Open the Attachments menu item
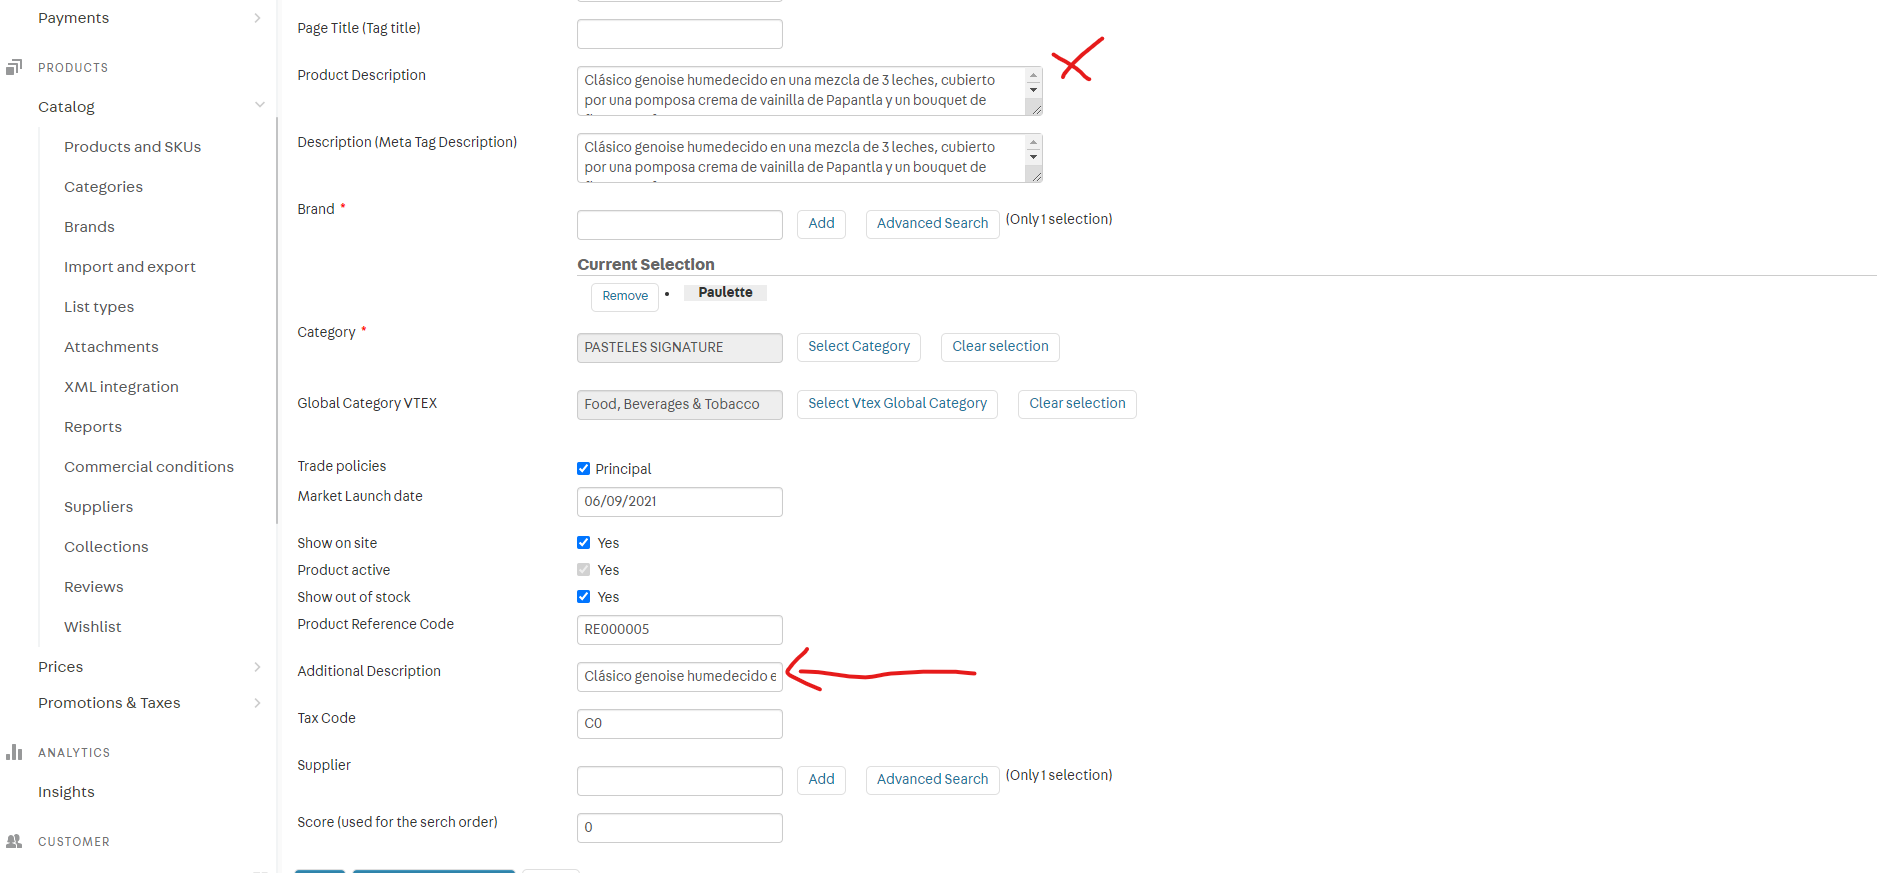Screen dimensions: 1885x873 coord(111,346)
